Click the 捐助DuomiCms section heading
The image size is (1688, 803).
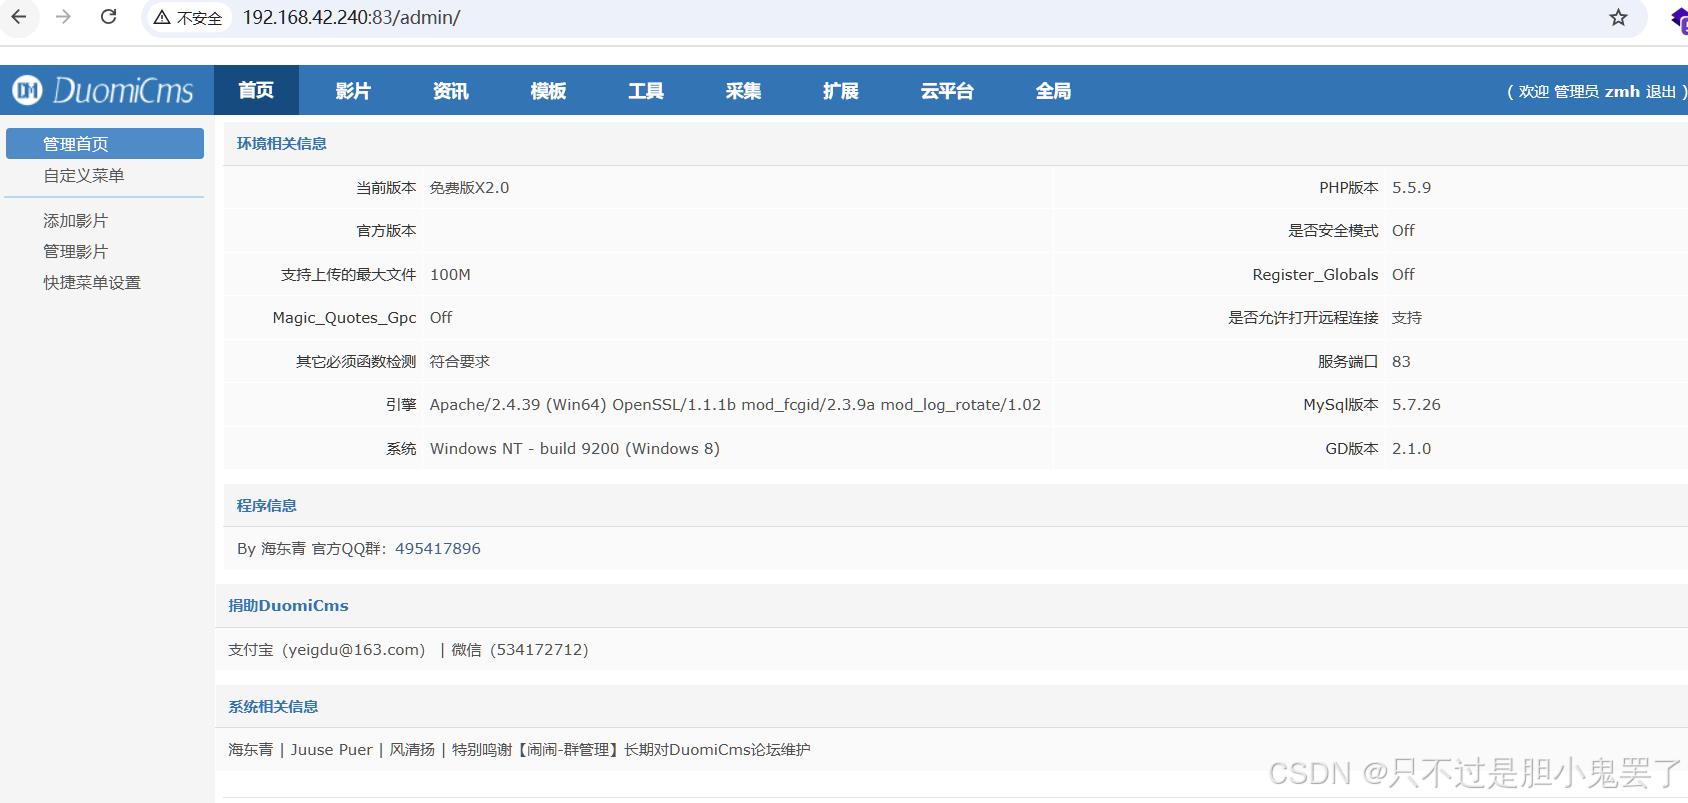pyautogui.click(x=288, y=606)
